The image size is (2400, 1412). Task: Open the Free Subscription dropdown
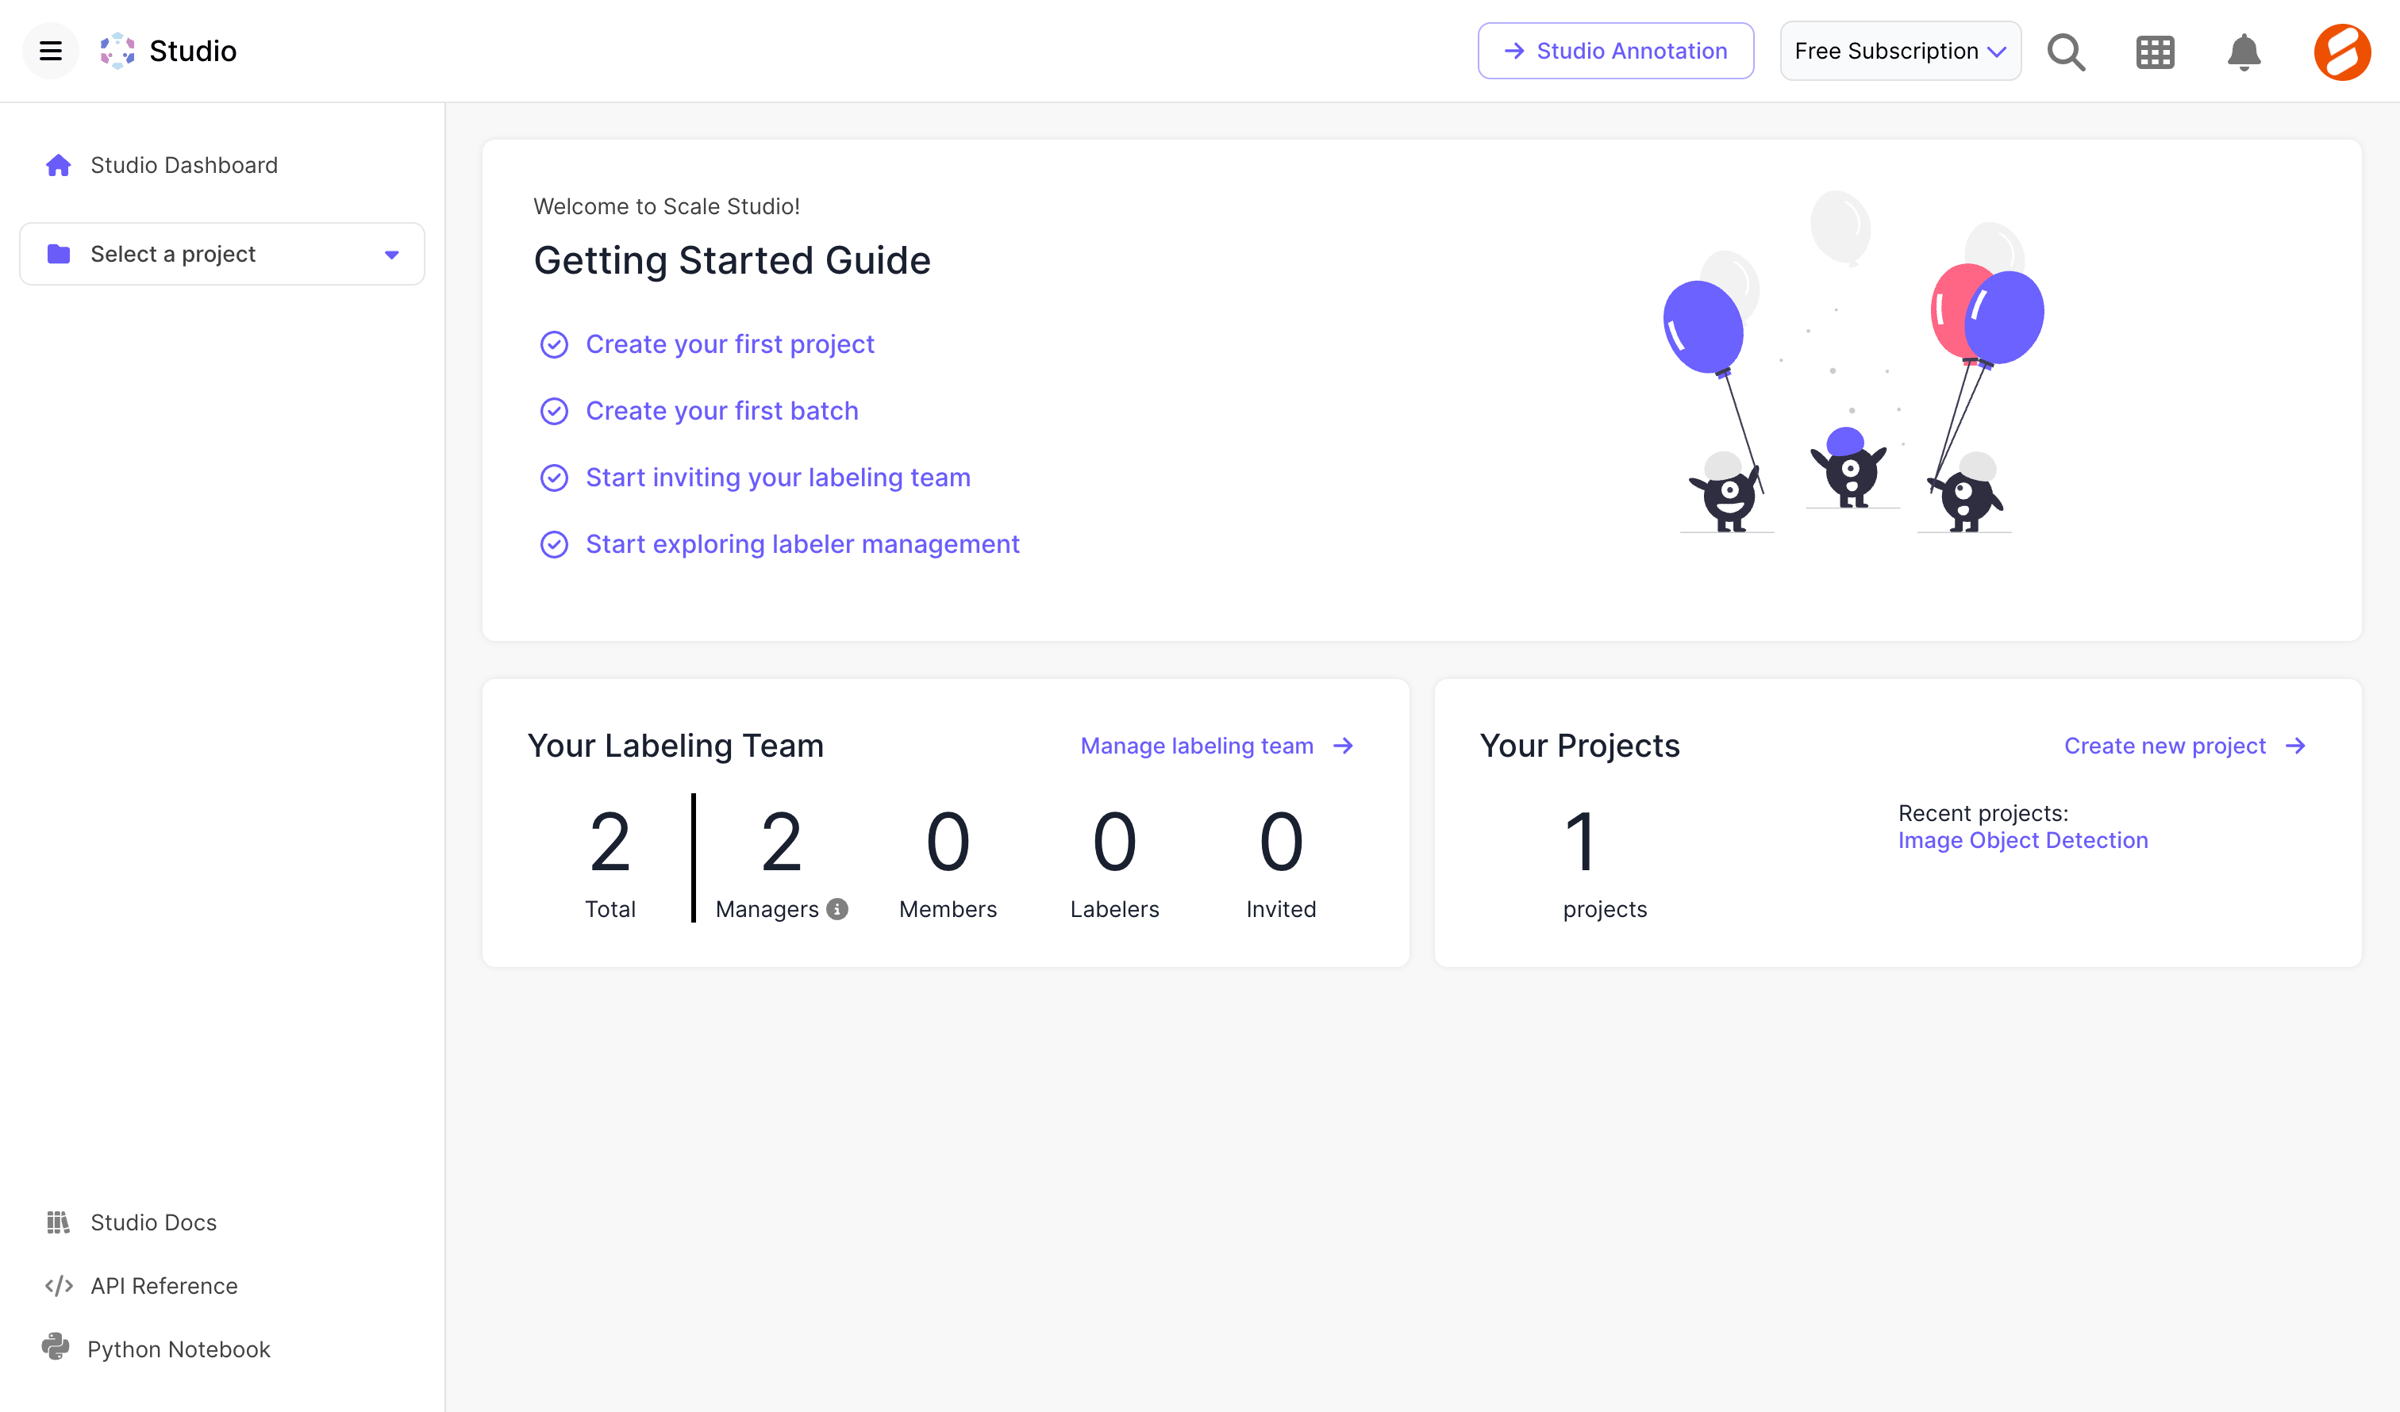coord(1900,51)
